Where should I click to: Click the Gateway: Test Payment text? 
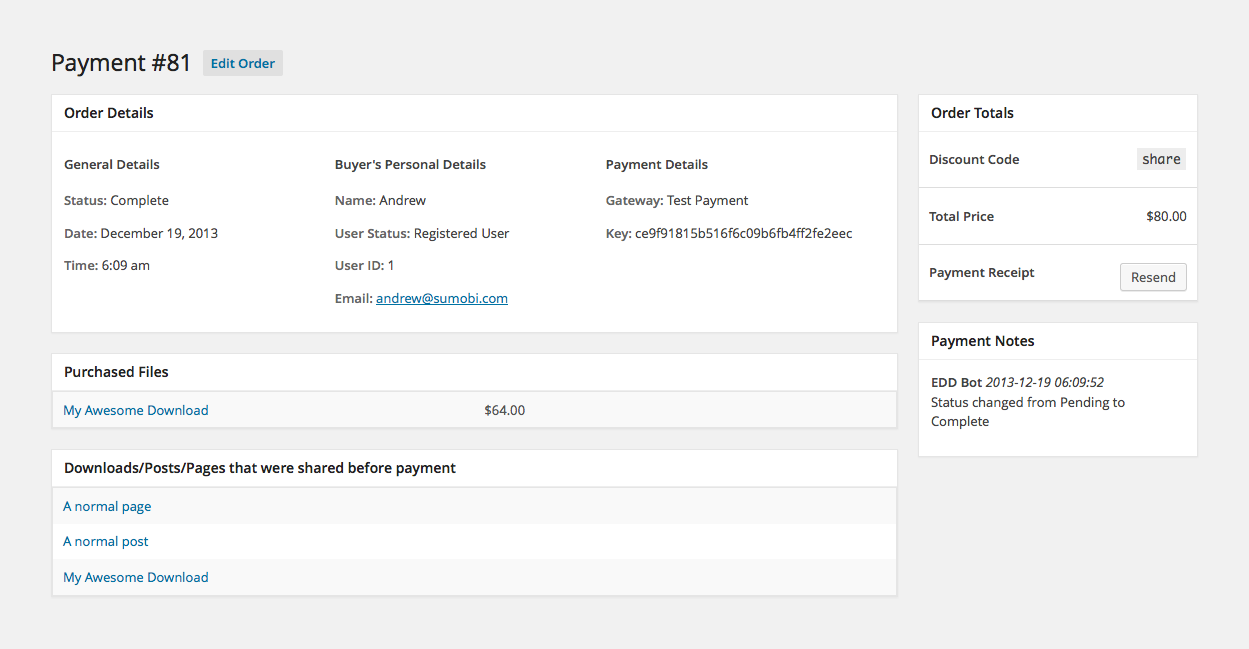point(677,200)
